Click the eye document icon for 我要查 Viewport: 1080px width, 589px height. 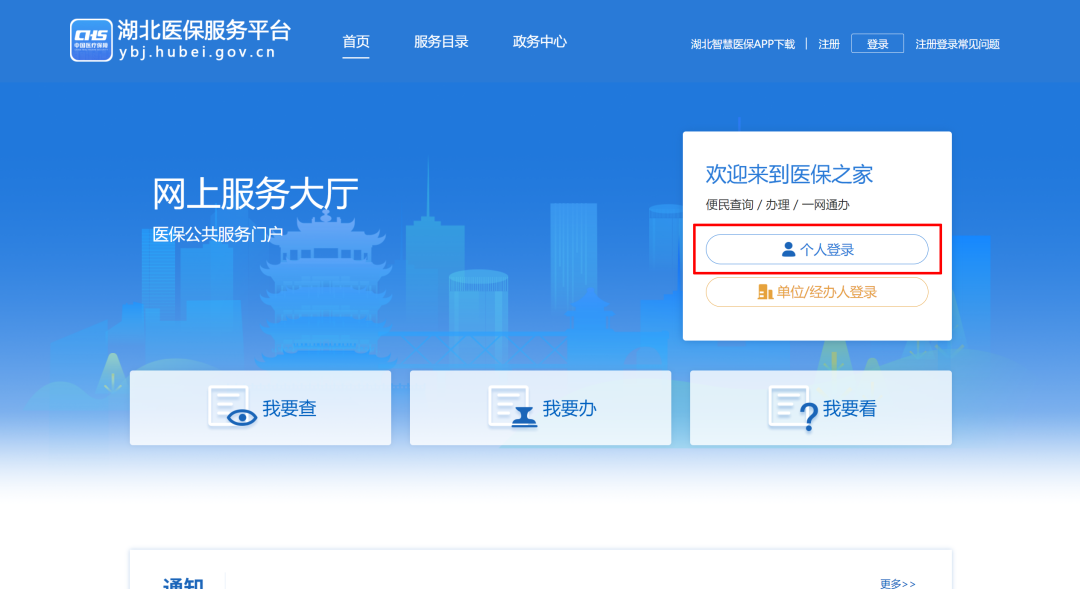pos(232,408)
